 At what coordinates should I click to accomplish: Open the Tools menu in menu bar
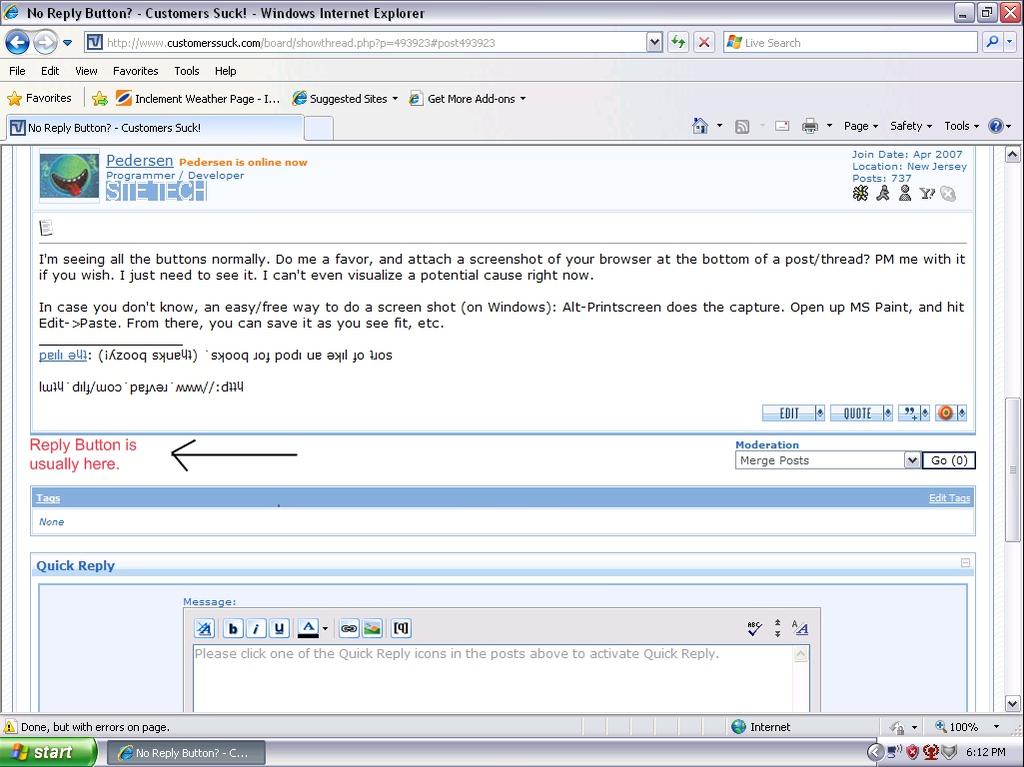pos(186,71)
